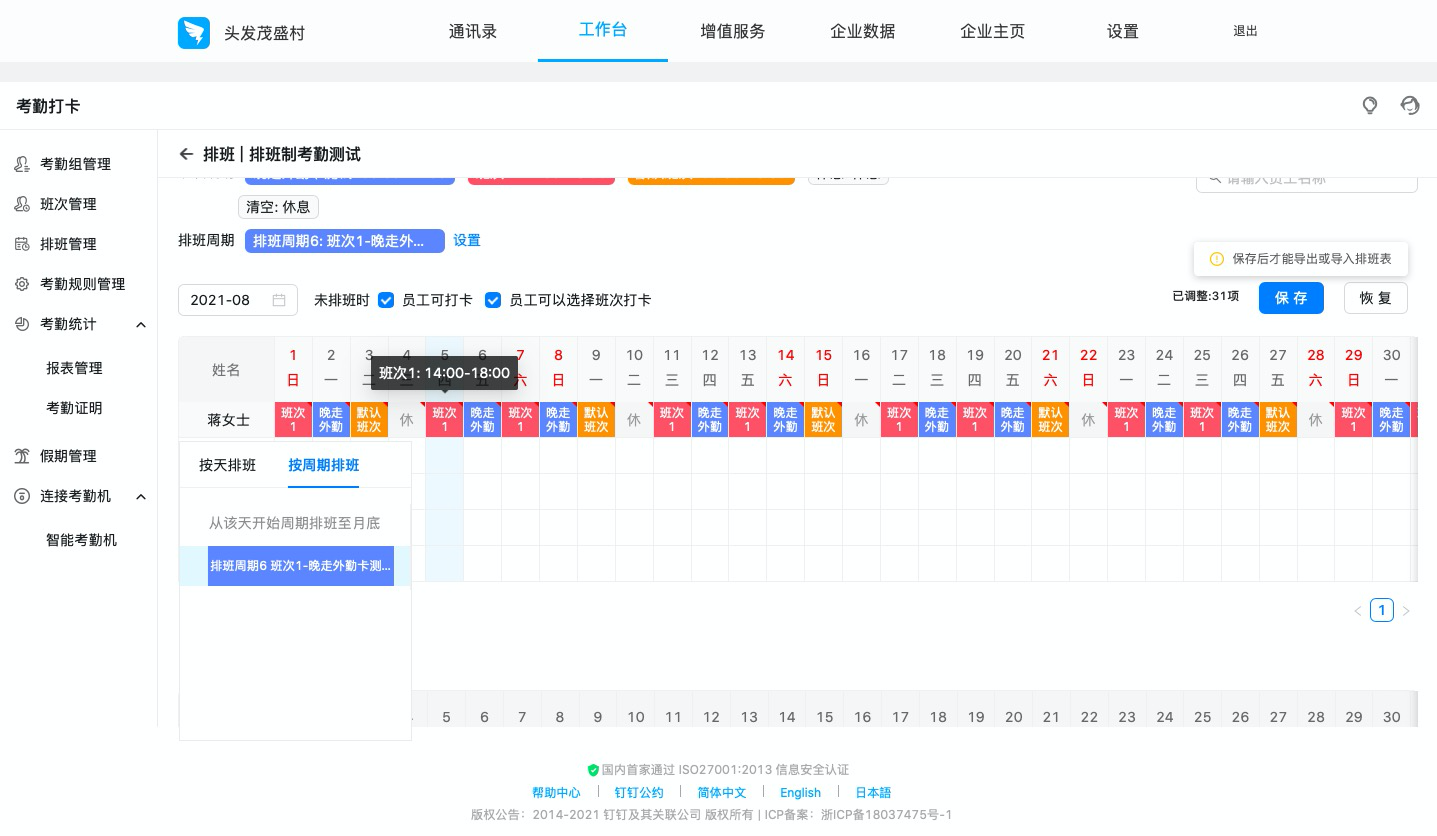Collapse the 连接考勤机 section

[141, 496]
